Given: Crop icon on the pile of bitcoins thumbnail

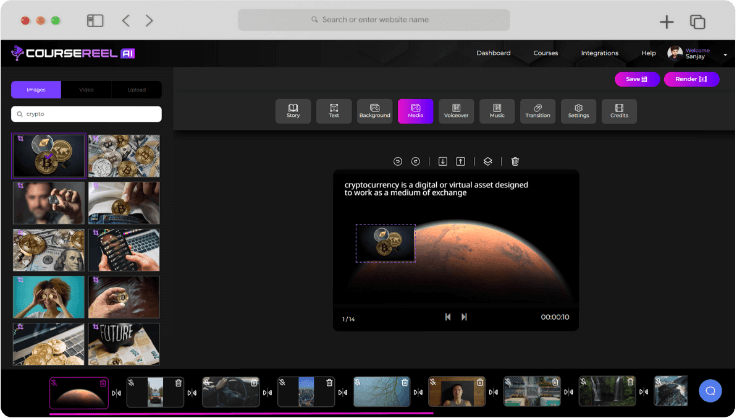Looking at the screenshot, I should tap(95, 139).
